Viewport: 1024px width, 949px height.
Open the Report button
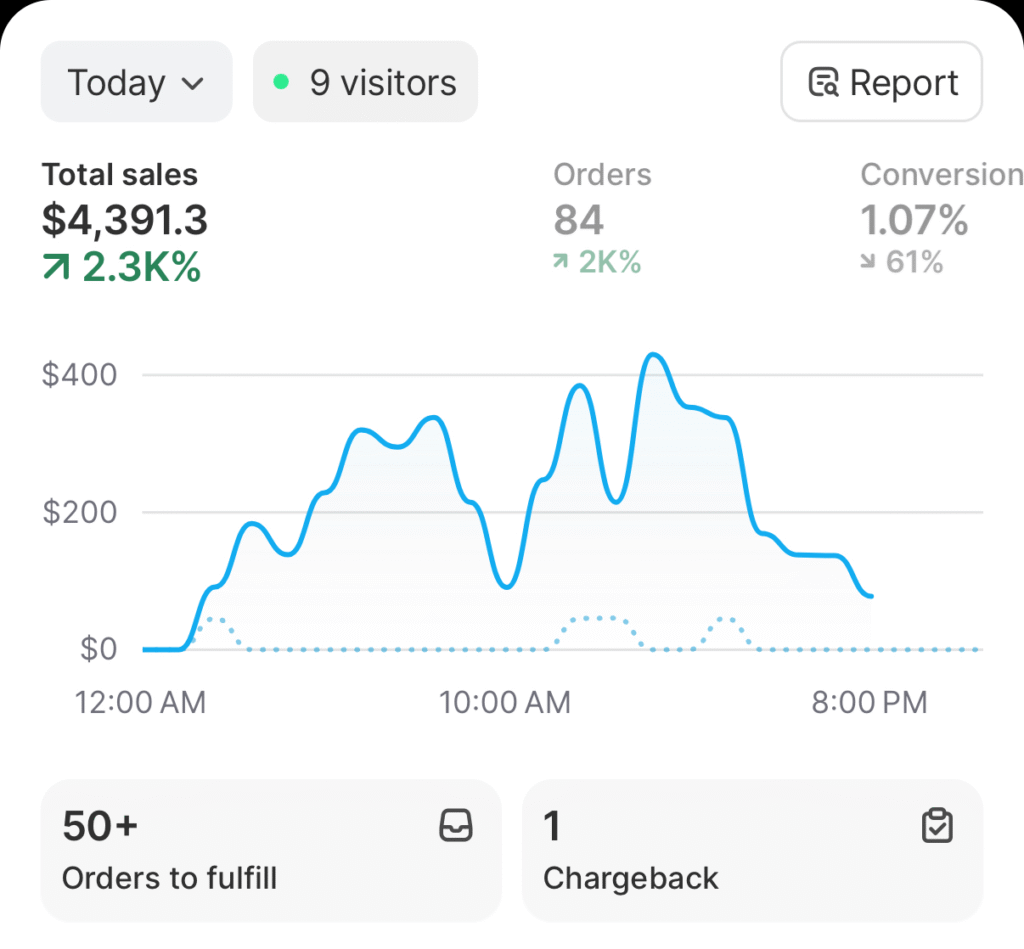click(x=881, y=82)
